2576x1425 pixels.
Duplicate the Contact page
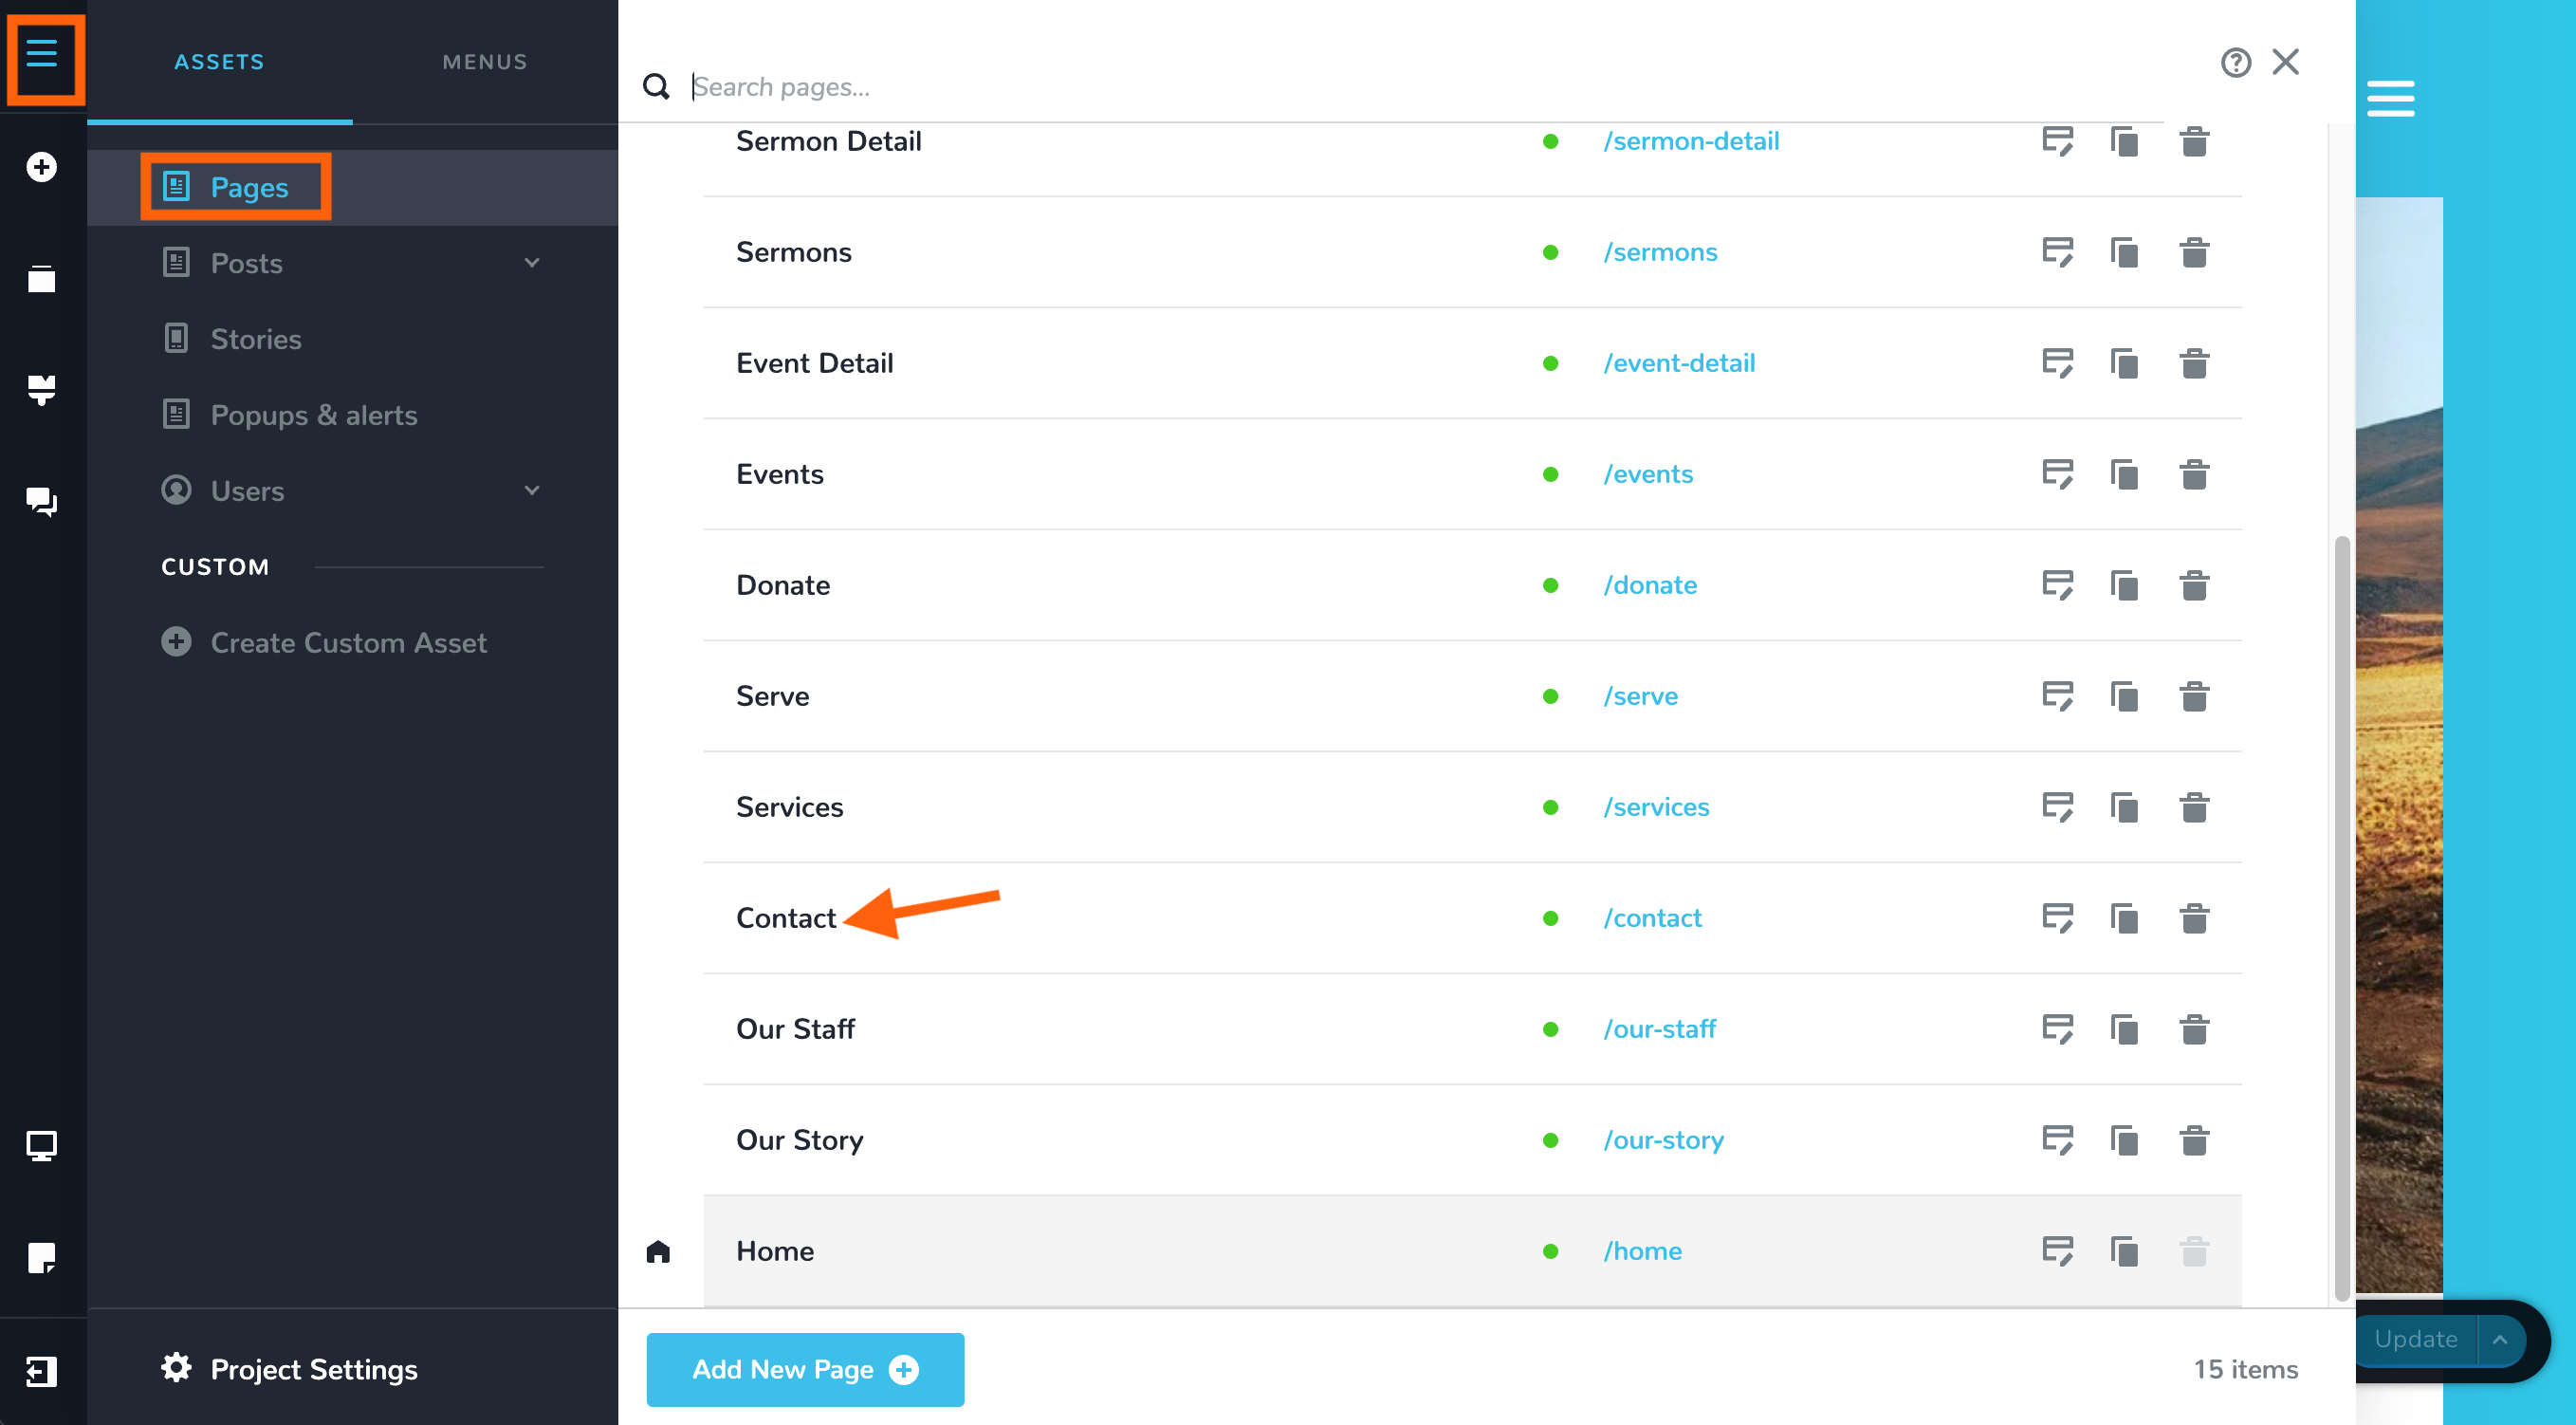tap(2124, 918)
